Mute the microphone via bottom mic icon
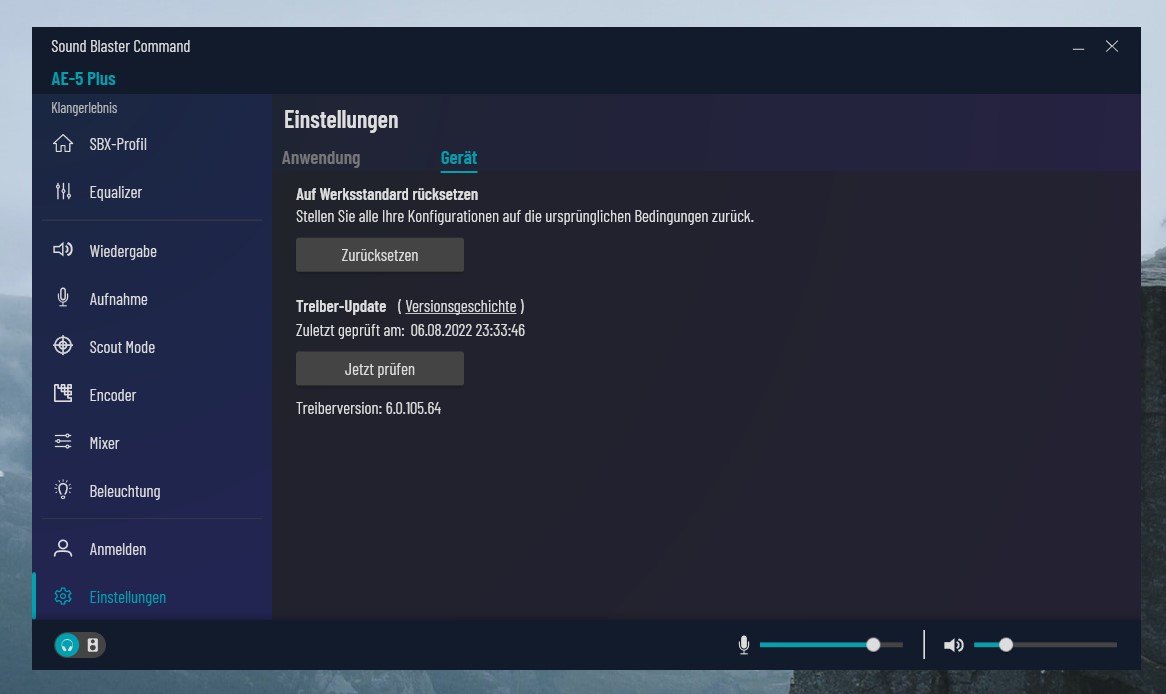Viewport: 1166px width, 694px height. click(744, 645)
